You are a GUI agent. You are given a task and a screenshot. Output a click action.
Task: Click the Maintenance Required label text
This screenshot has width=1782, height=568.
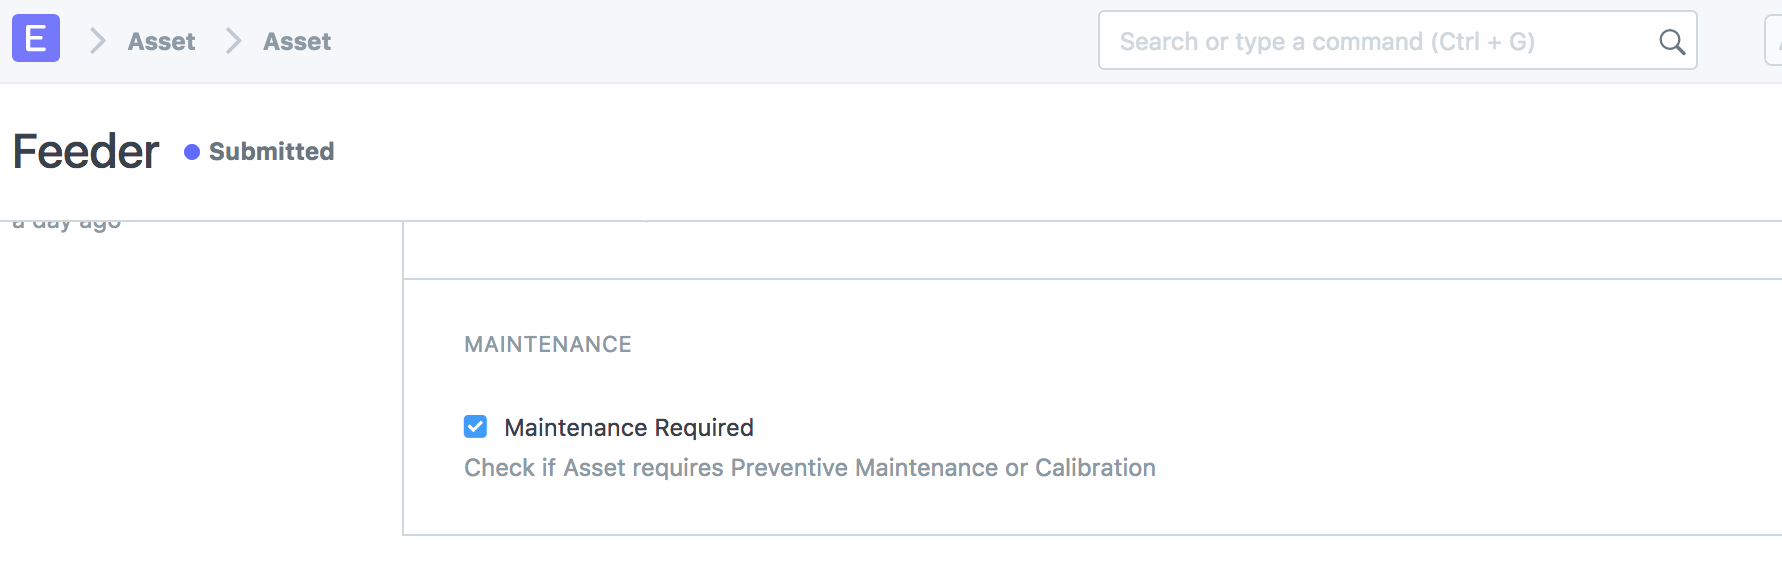[628, 427]
